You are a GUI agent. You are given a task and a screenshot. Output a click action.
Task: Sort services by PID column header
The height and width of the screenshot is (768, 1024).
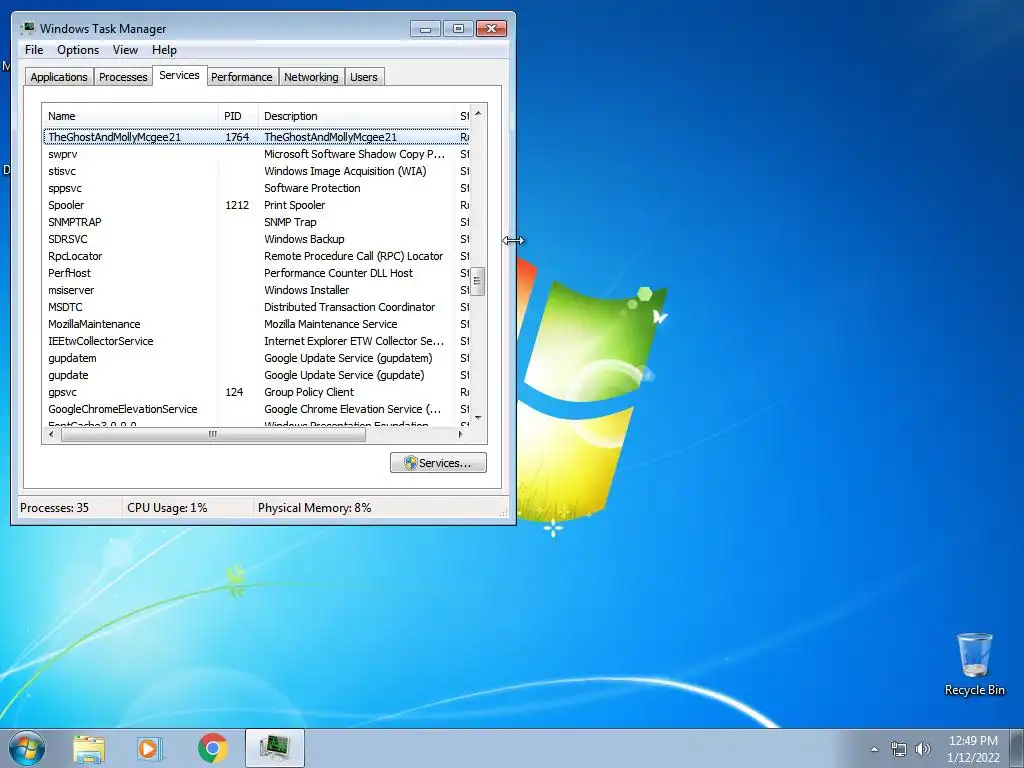tap(238, 116)
